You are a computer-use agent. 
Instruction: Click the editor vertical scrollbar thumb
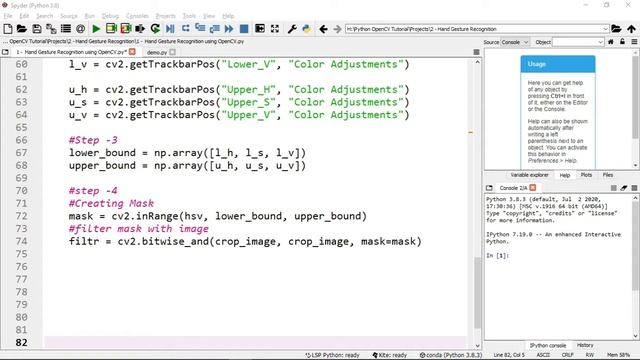[x=477, y=293]
